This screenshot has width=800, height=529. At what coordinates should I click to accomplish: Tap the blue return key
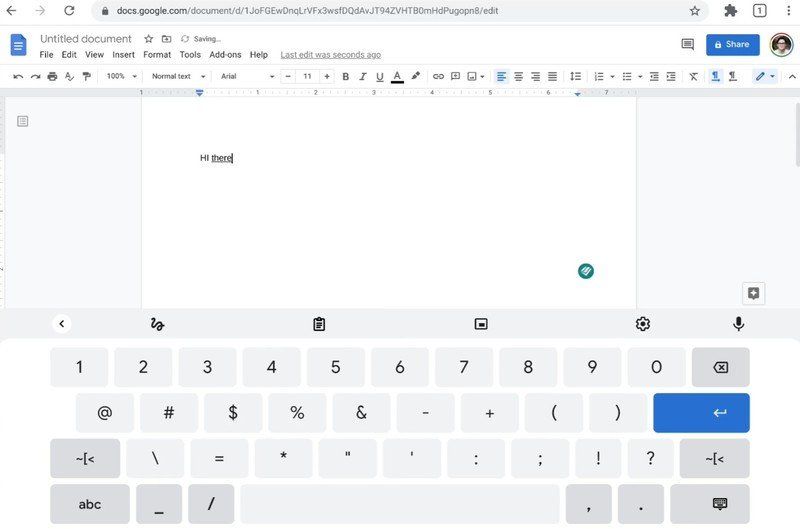(702, 413)
